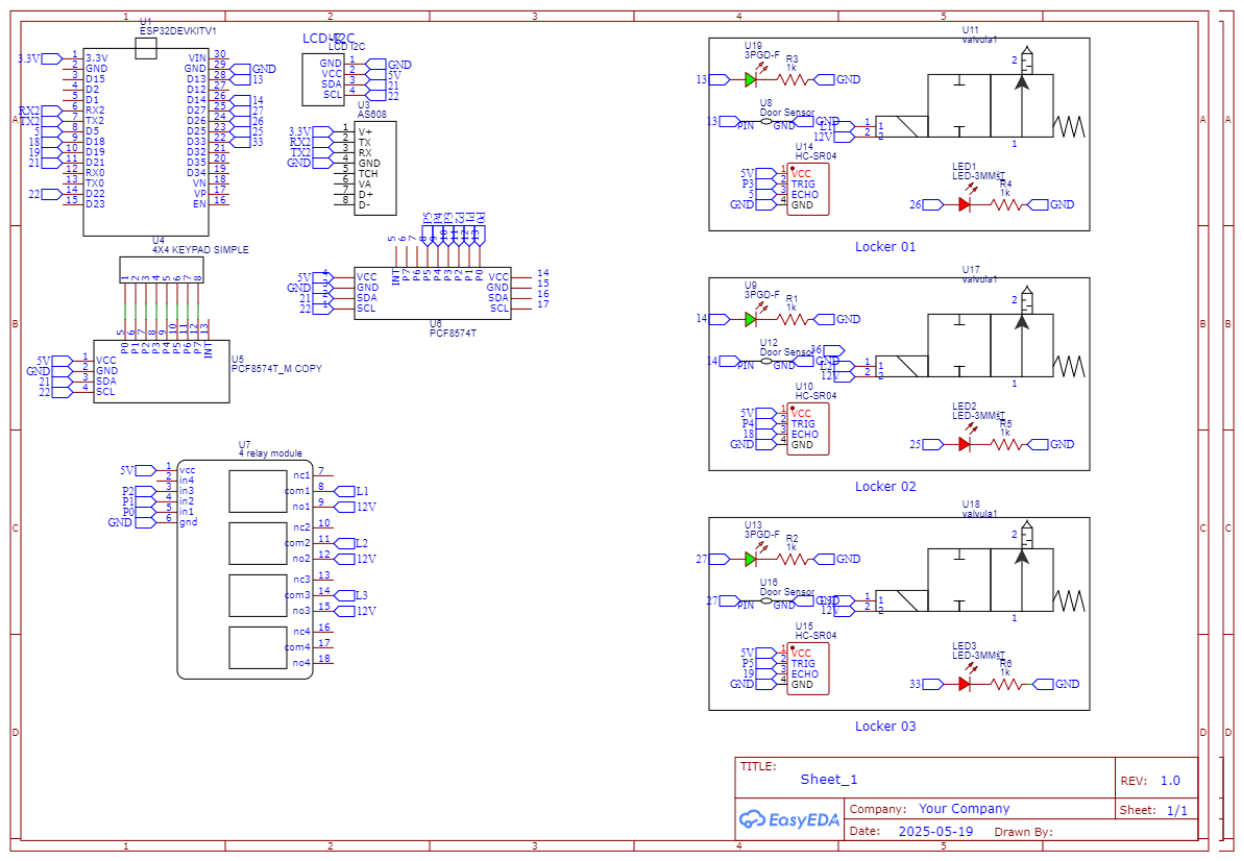Select the U14 HC-SR04 sensor block

pyautogui.click(x=808, y=189)
